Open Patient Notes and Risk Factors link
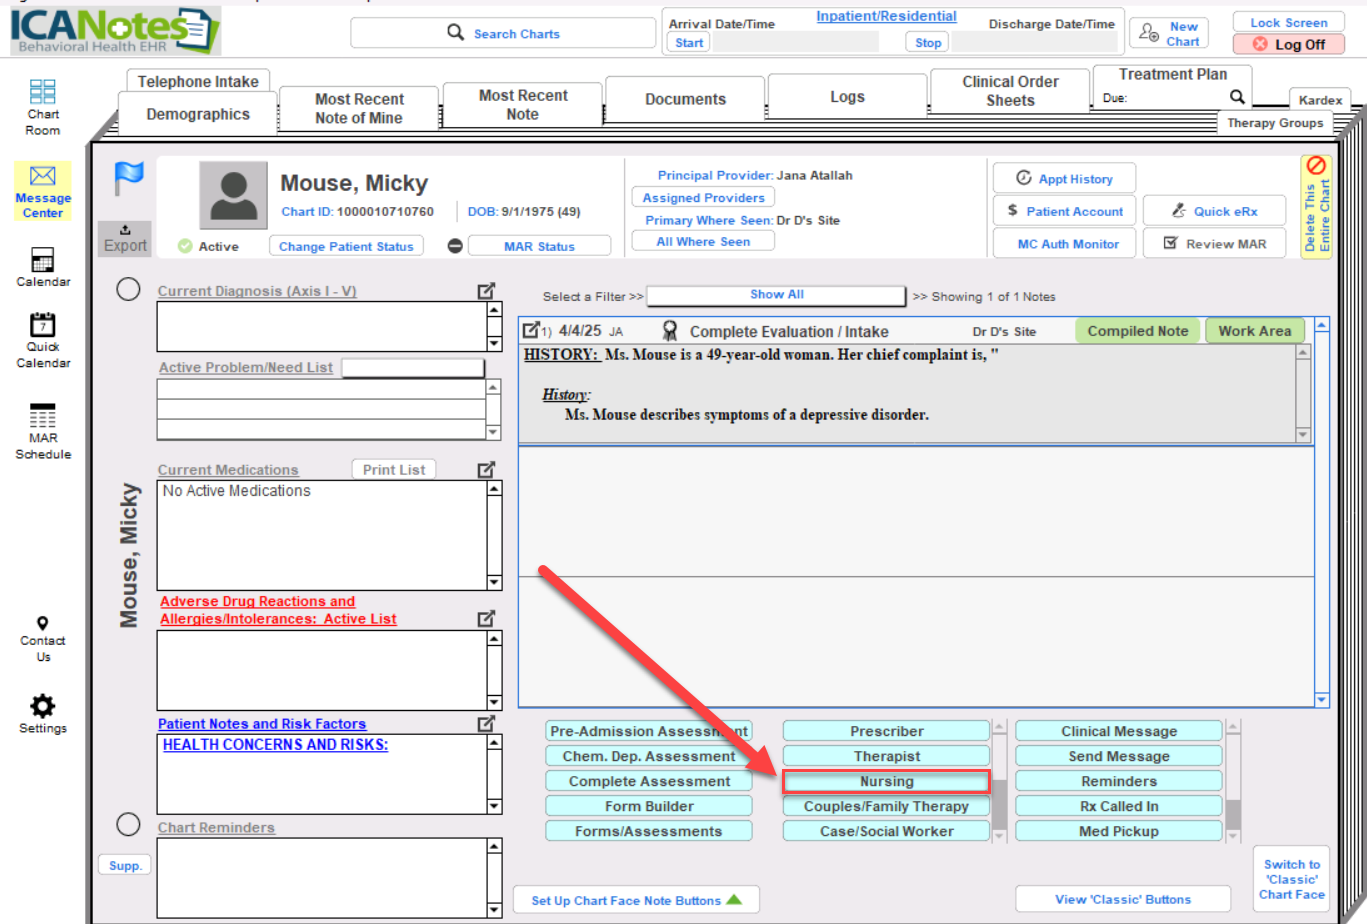1367x924 pixels. click(x=262, y=724)
